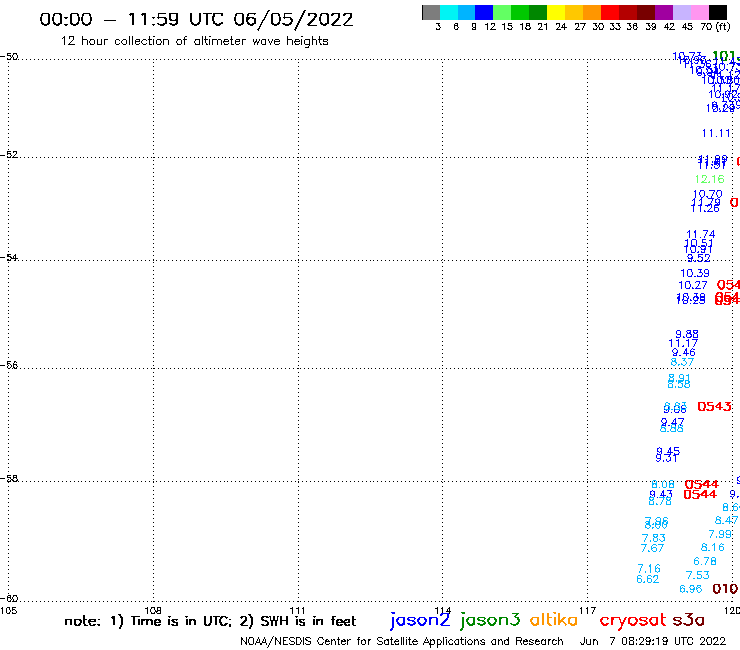Click the '7.99' wave height value
The image size is (740, 650).
click(720, 534)
